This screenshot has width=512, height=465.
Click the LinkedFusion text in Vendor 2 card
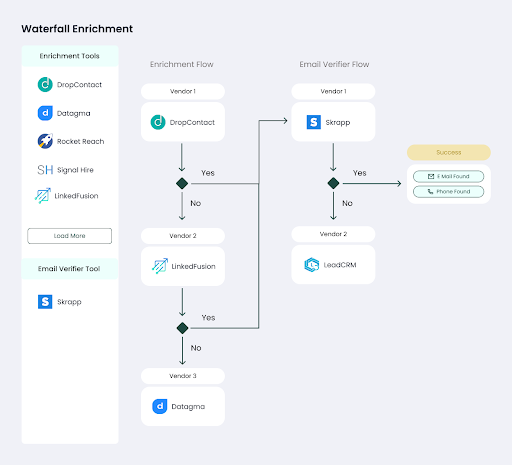tap(193, 266)
